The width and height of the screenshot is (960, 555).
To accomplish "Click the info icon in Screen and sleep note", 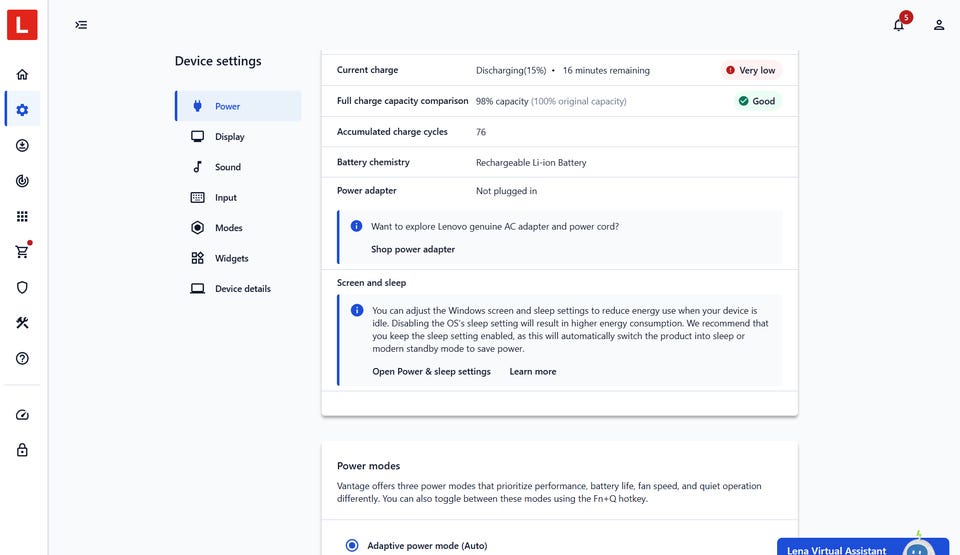I will tap(357, 310).
